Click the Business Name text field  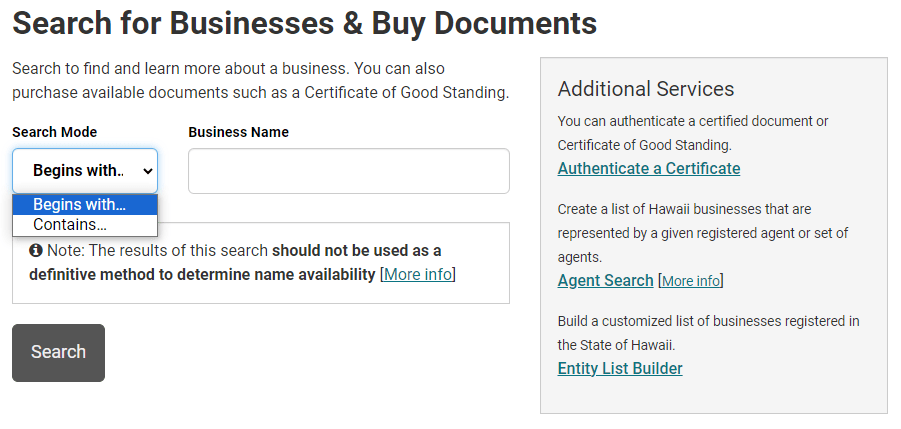[348, 171]
